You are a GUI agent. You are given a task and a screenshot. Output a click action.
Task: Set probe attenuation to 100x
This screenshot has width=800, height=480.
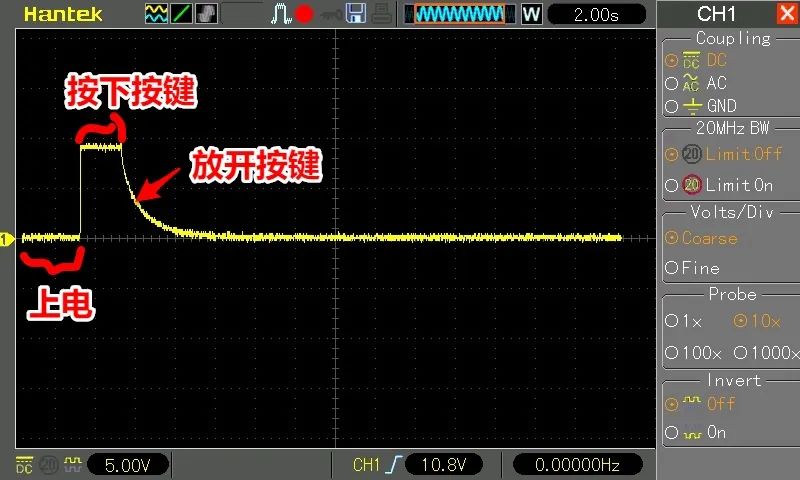point(670,352)
